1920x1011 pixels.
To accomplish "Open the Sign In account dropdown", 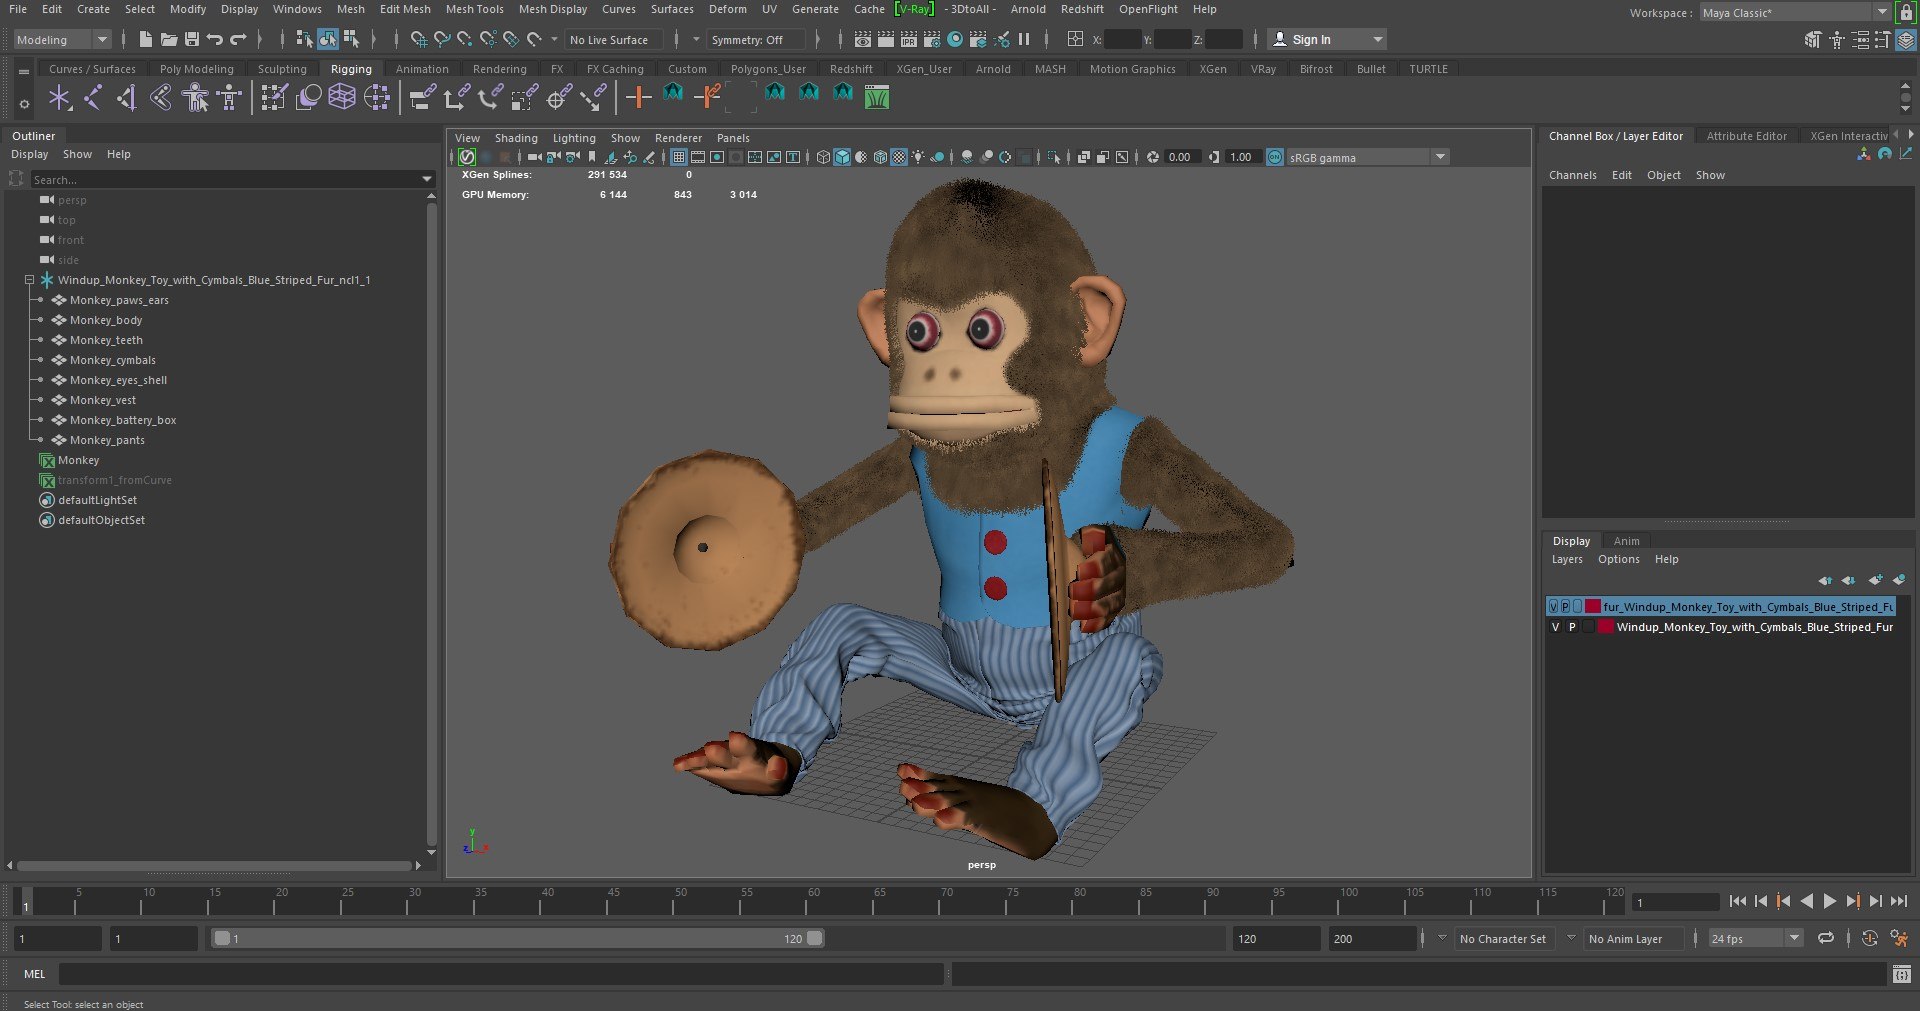I will tap(1327, 40).
